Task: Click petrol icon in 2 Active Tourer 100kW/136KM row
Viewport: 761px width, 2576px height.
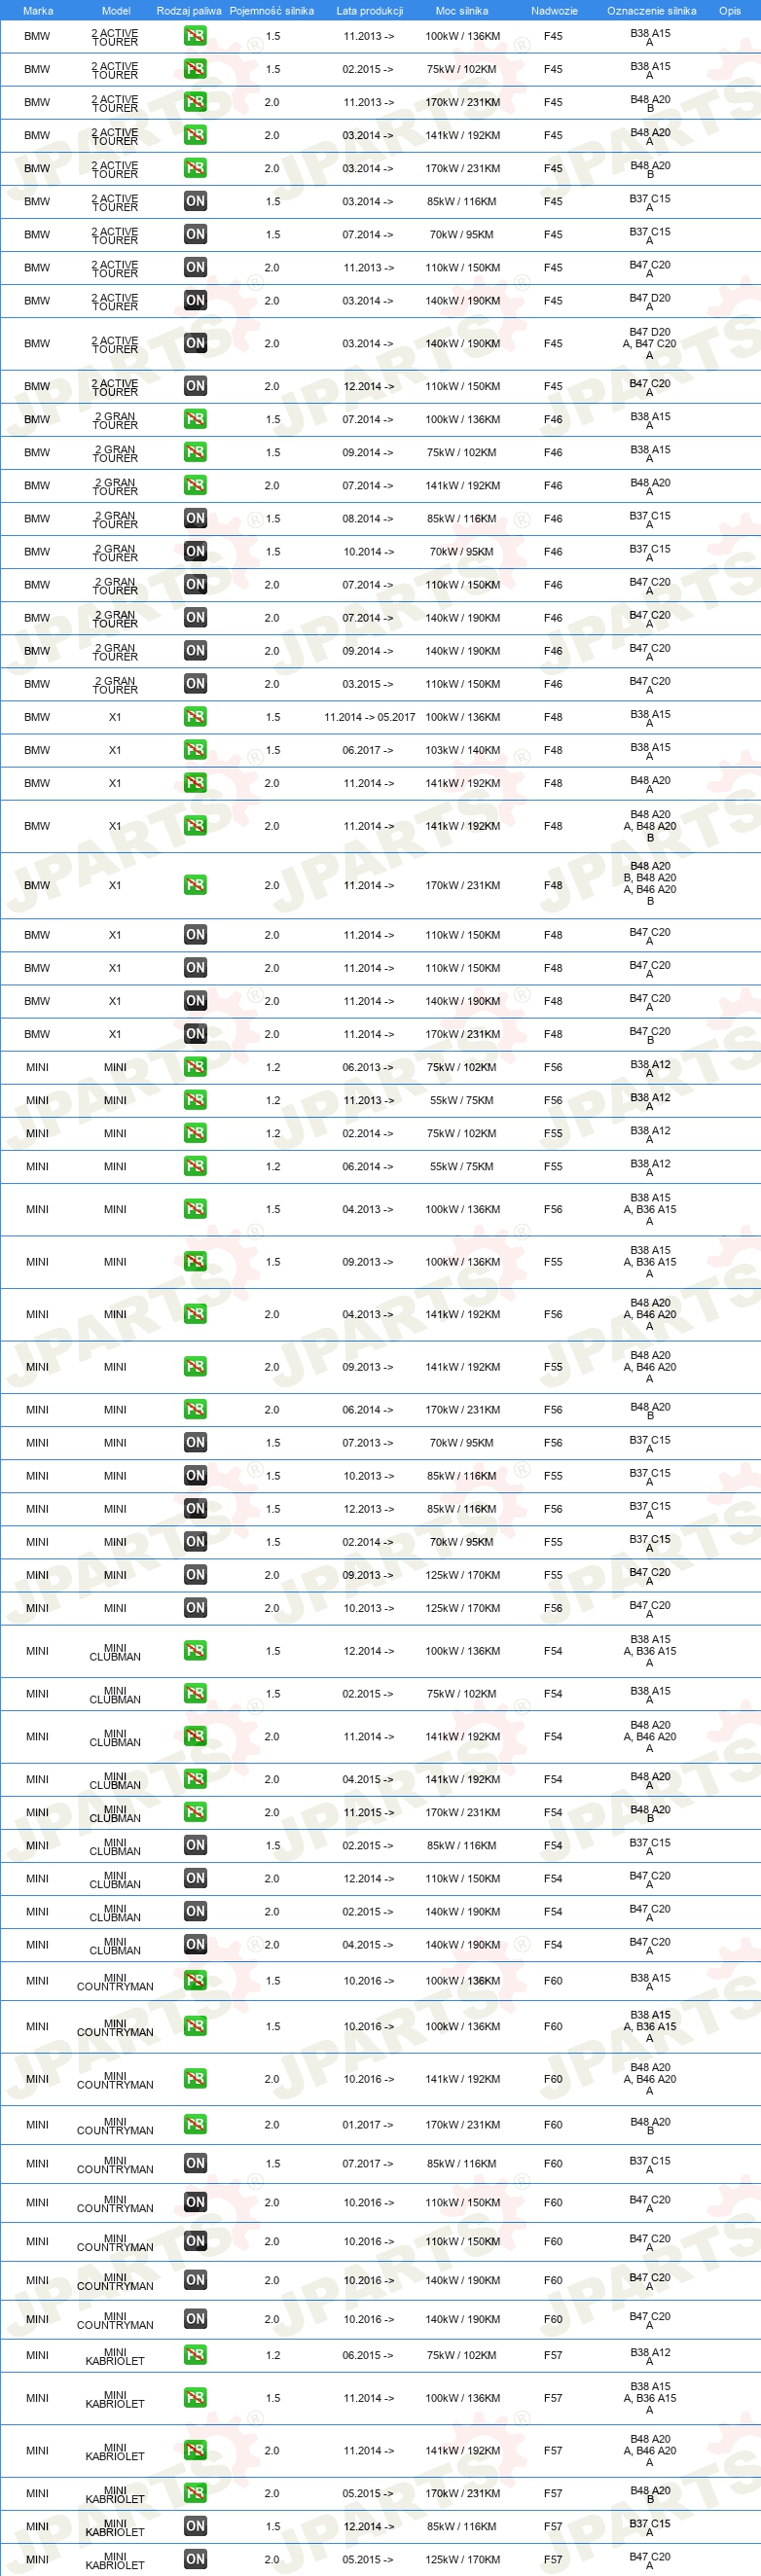Action: coord(195,36)
